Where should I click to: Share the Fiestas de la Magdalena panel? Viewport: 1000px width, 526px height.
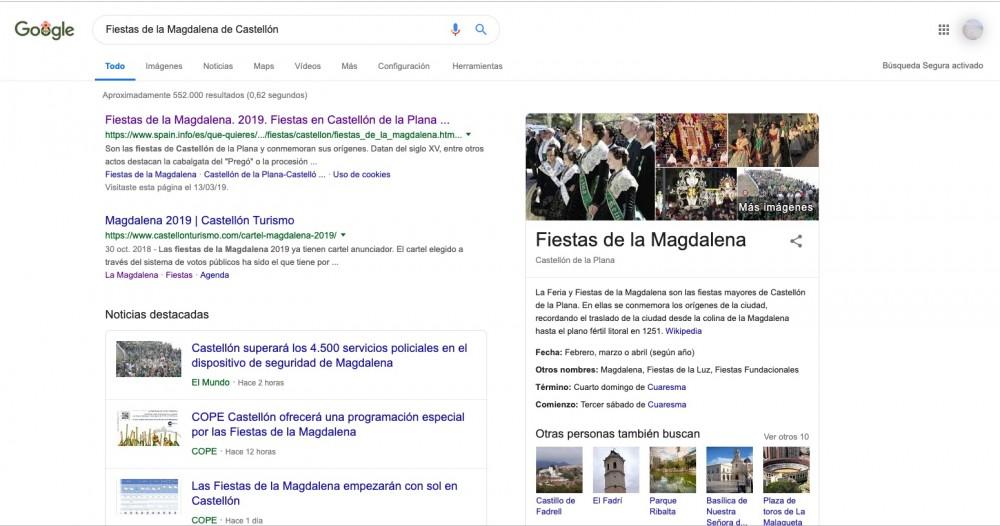[796, 241]
